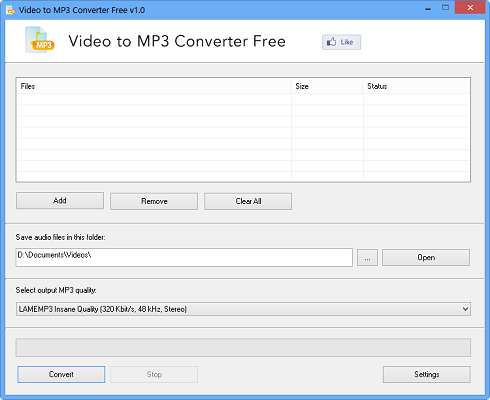490x400 pixels.
Task: Expand the output MP3 quality dropdown
Action: tap(243, 309)
